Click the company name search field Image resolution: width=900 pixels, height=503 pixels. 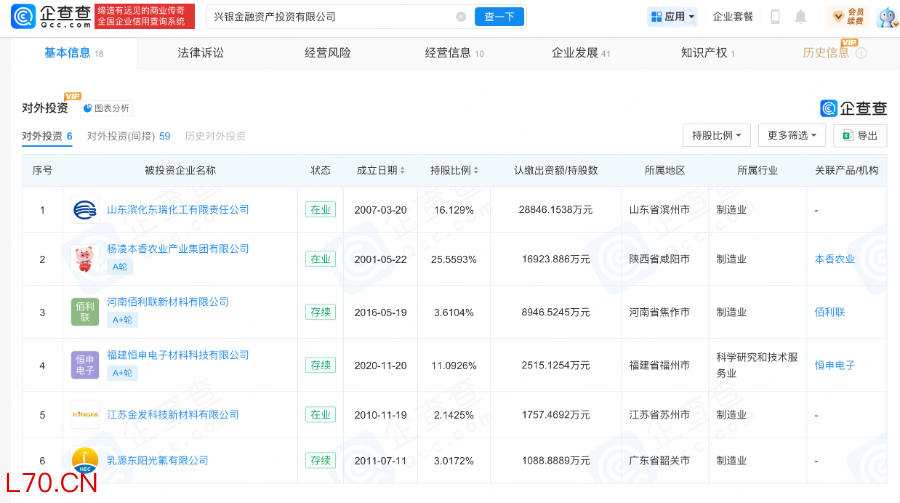click(330, 17)
